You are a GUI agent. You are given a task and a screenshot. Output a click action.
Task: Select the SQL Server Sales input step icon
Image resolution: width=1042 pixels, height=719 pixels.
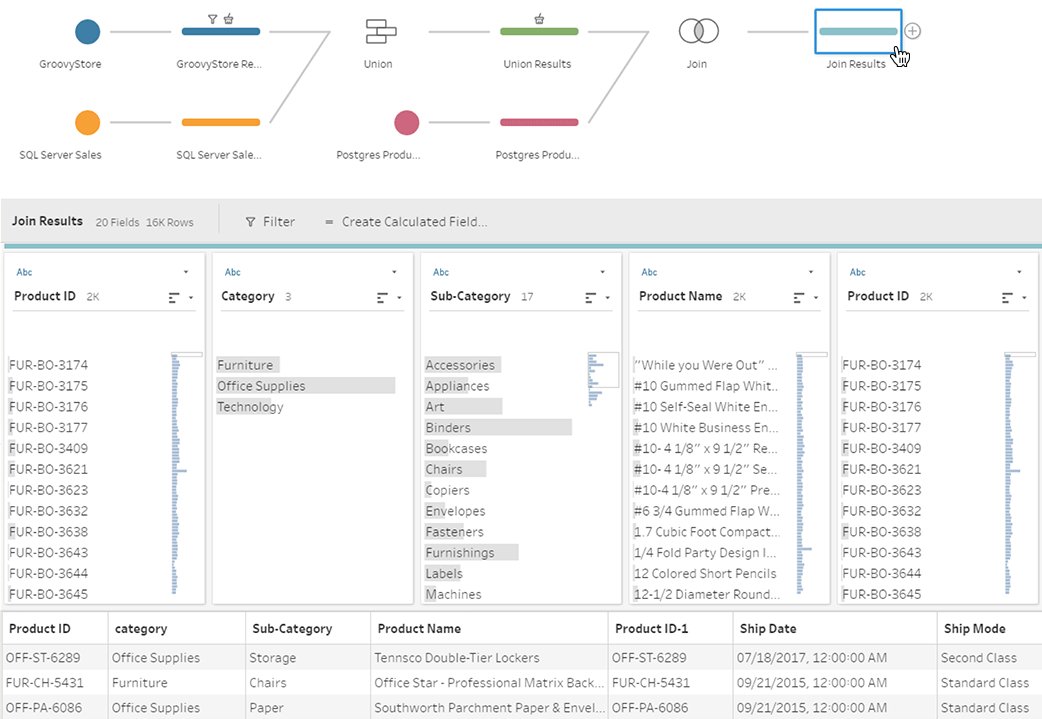pos(86,122)
